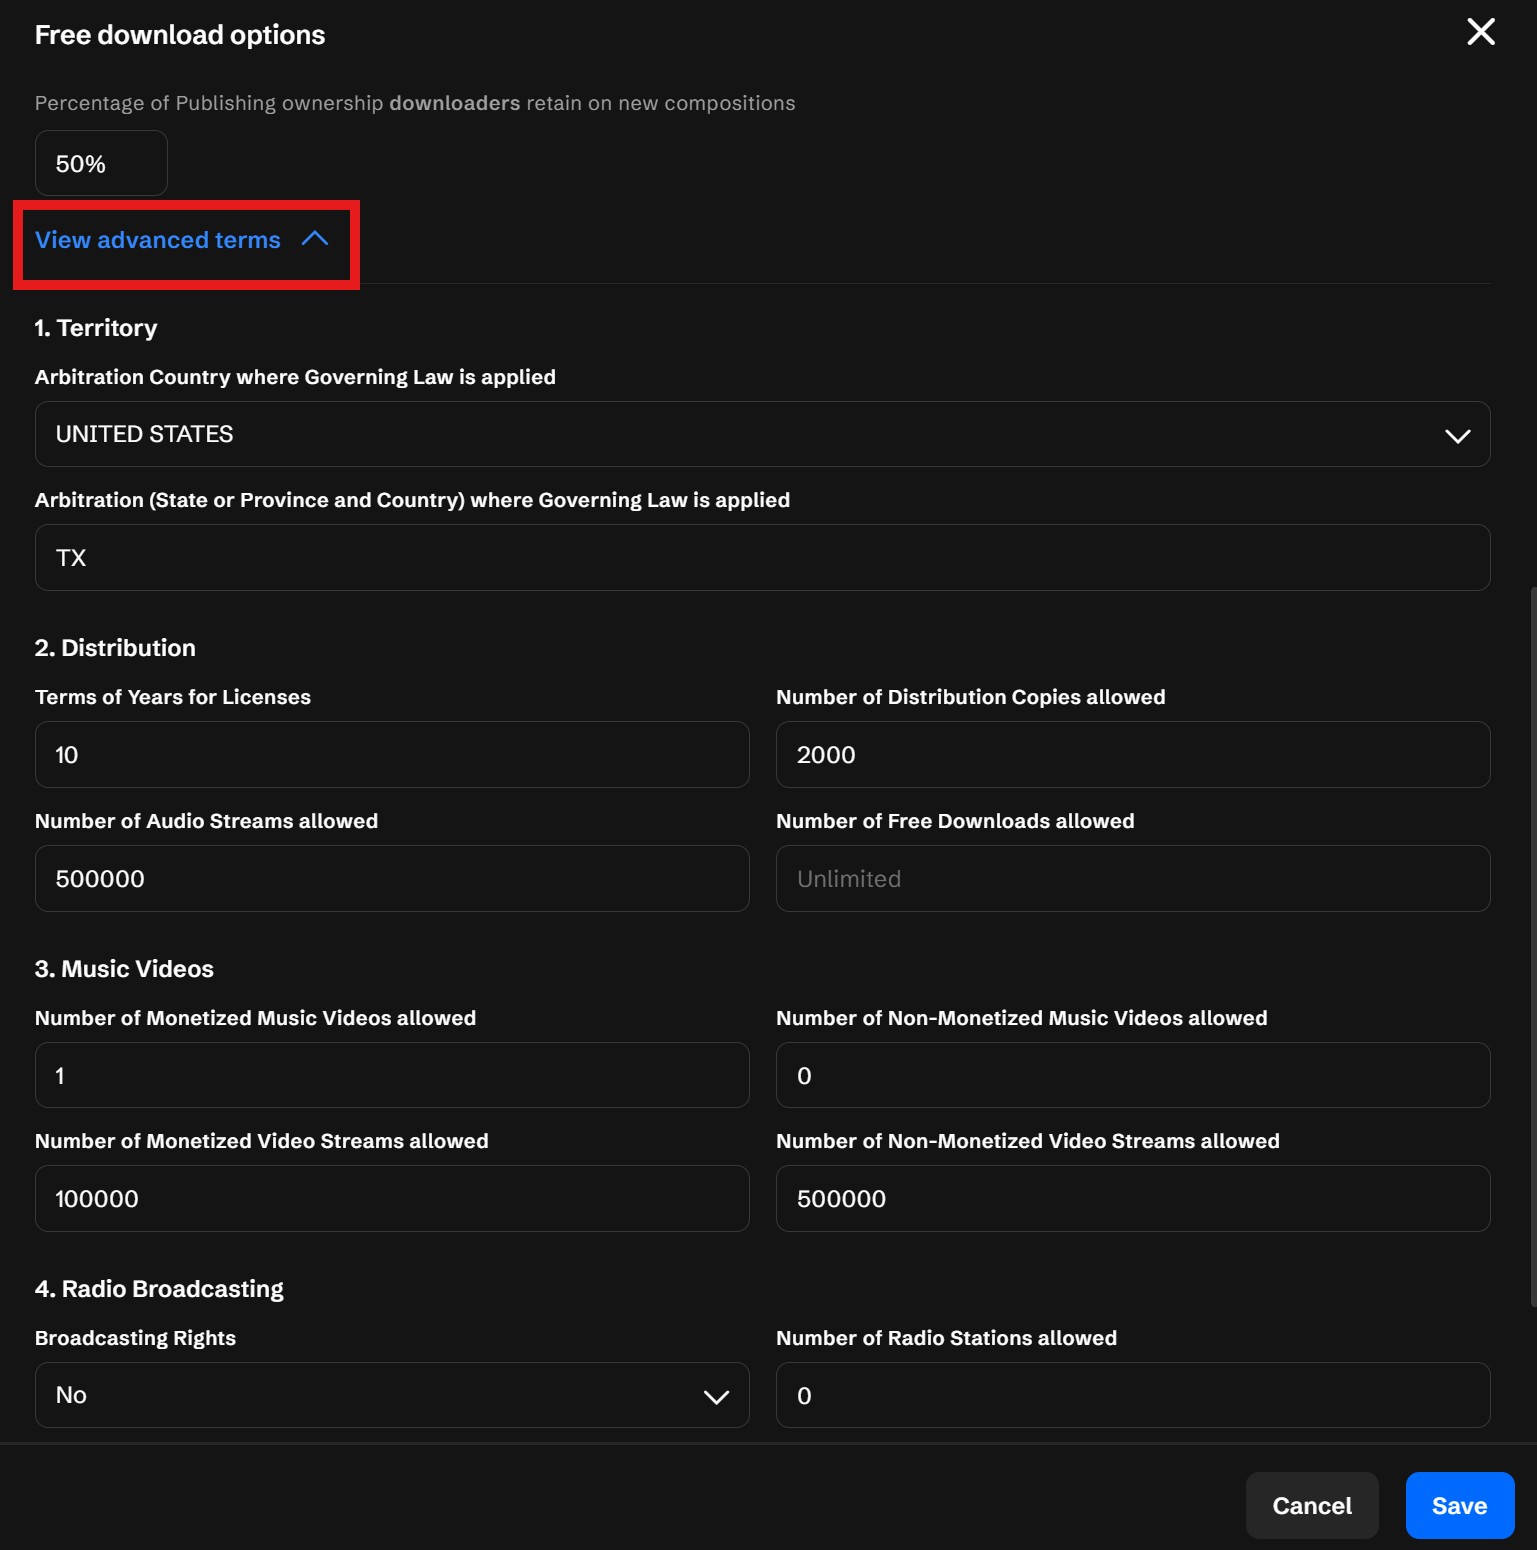Click the Arbitration State or Province field
The image size is (1537, 1550).
tap(762, 558)
